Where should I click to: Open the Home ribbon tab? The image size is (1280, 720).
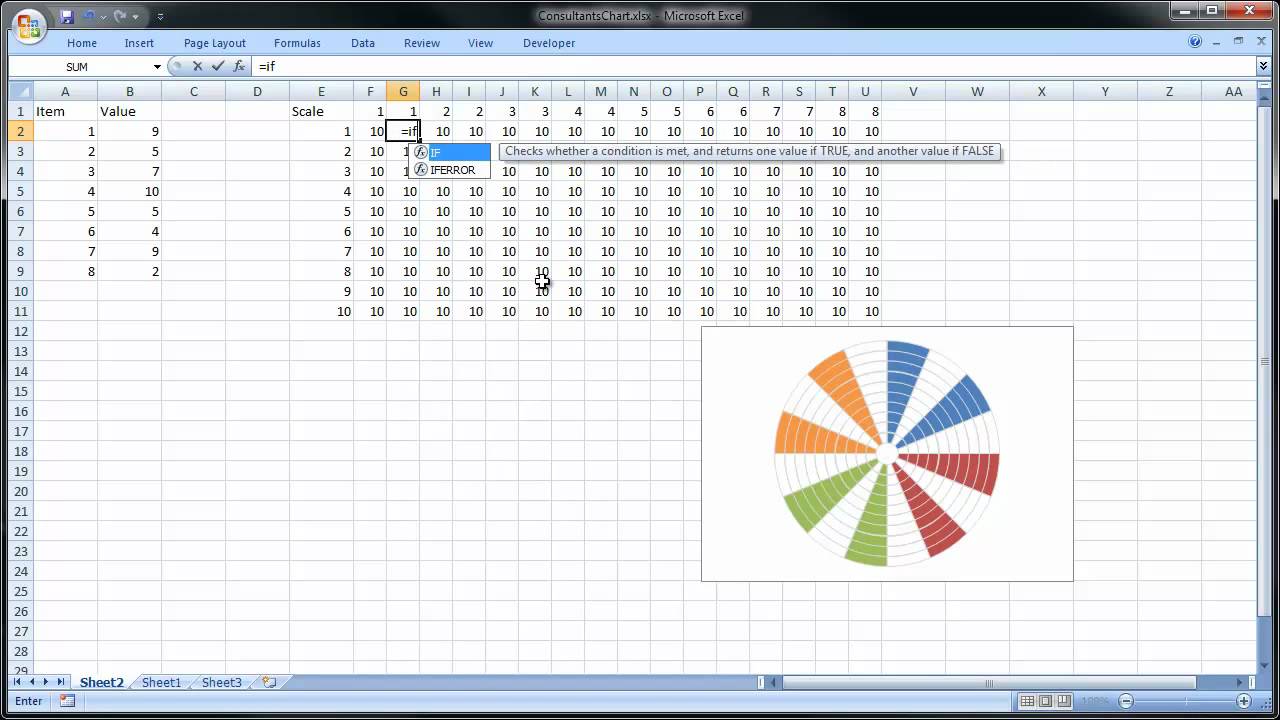coord(82,43)
